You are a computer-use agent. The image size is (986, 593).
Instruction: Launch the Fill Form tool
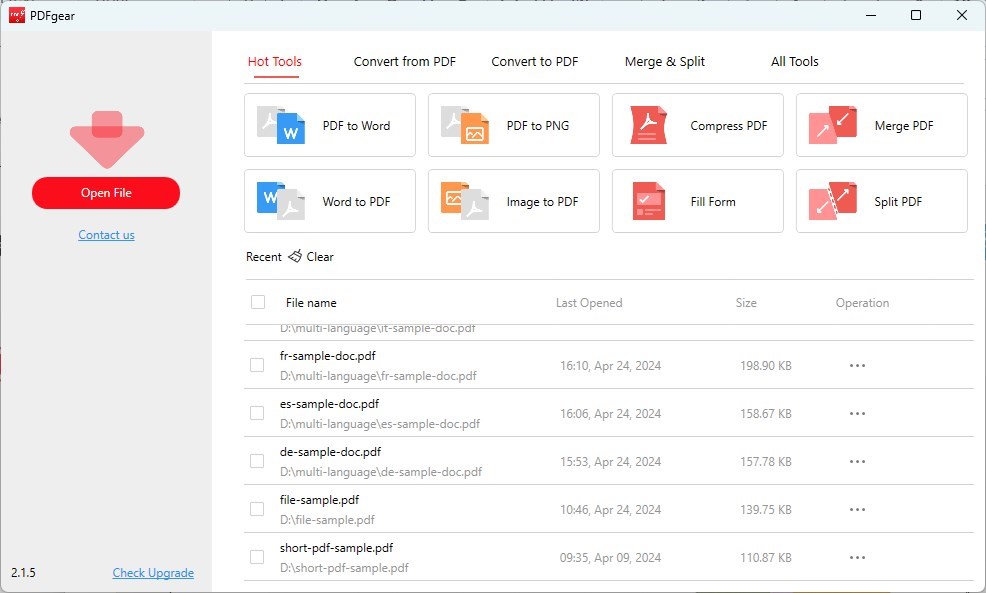tap(697, 201)
